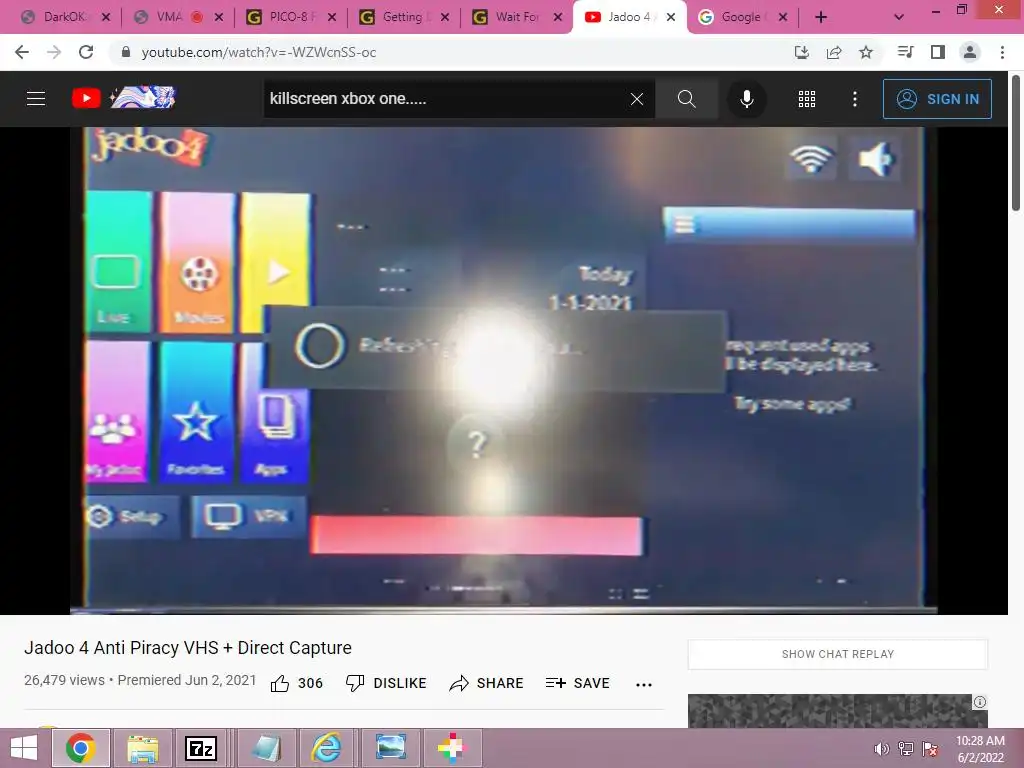The image size is (1024, 768).
Task: Open Chrome main menu
Action: click(x=1002, y=52)
